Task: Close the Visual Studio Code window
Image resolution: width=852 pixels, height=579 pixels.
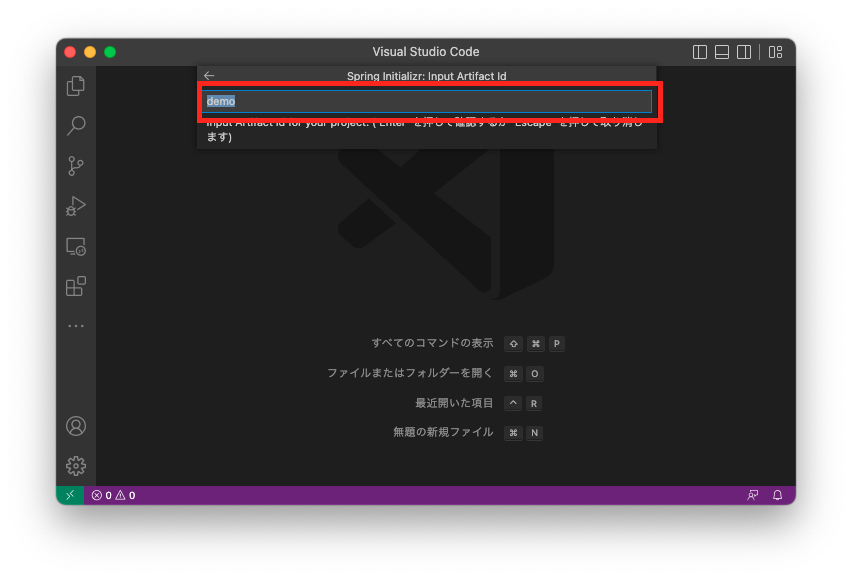Action: tap(70, 52)
